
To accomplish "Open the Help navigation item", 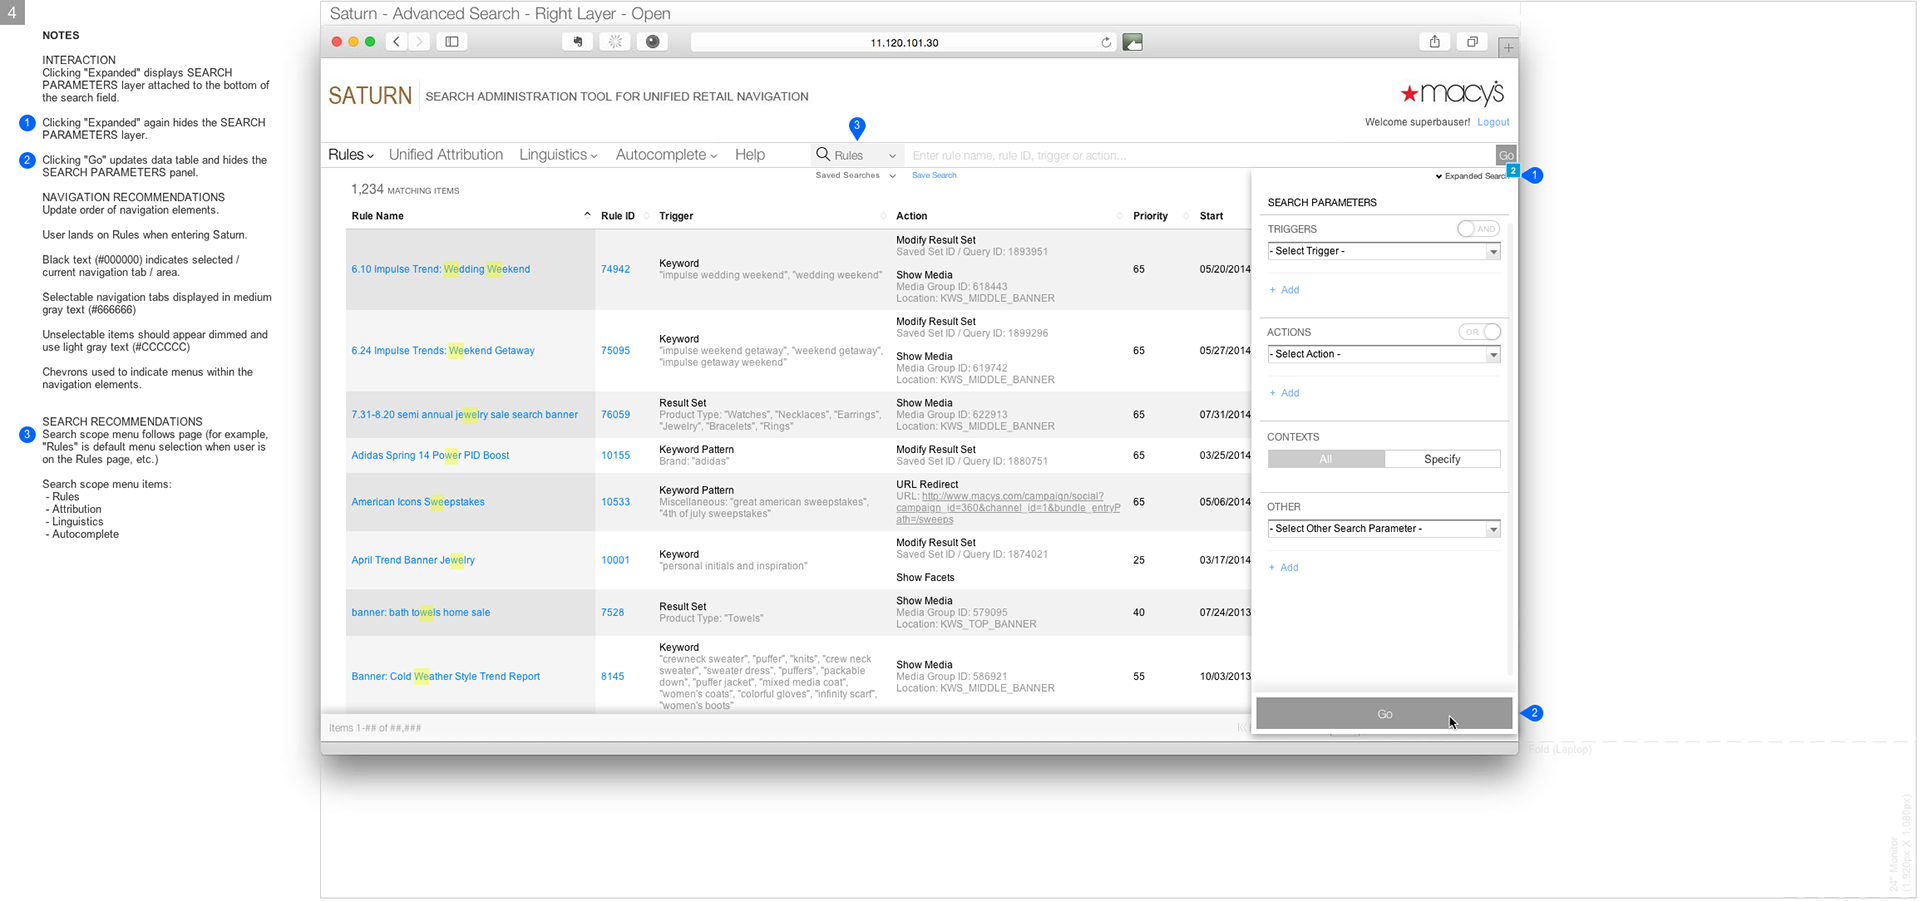I will tap(750, 155).
